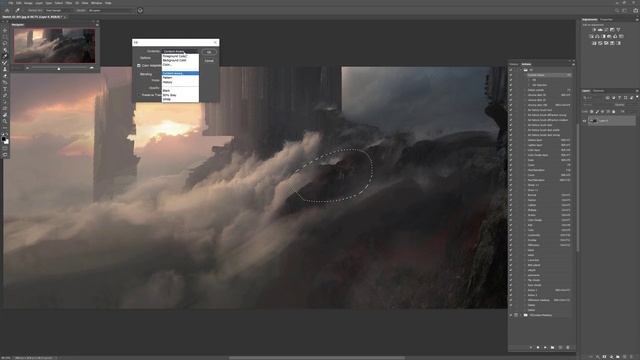The height and width of the screenshot is (360, 640).
Task: Select the Rectangular Marquee tool
Action: (5, 37)
